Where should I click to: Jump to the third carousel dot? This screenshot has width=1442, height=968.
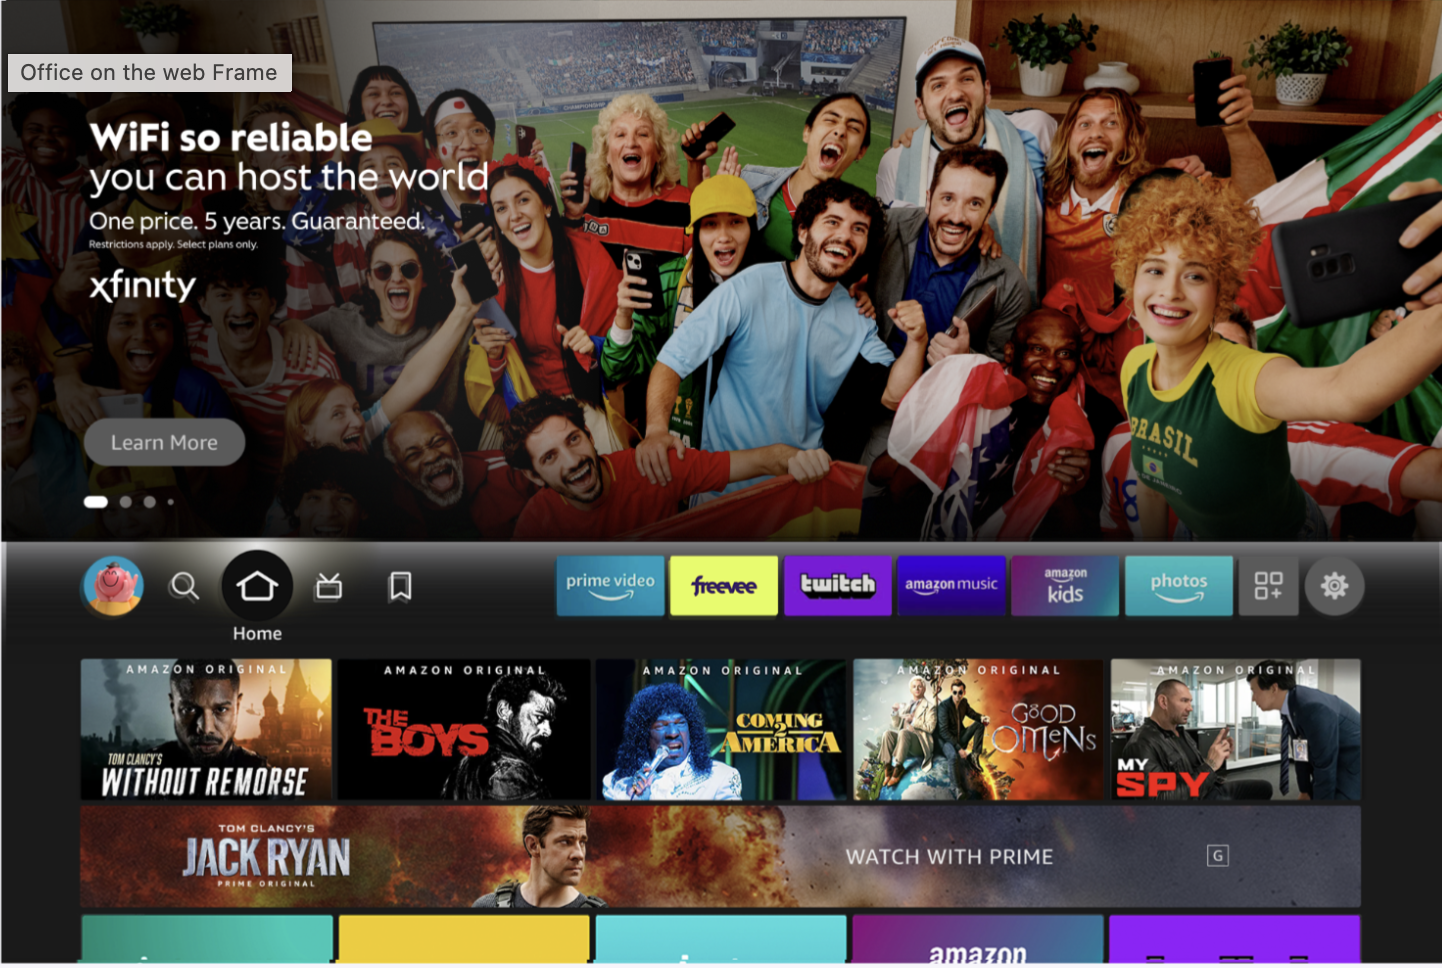tap(150, 502)
